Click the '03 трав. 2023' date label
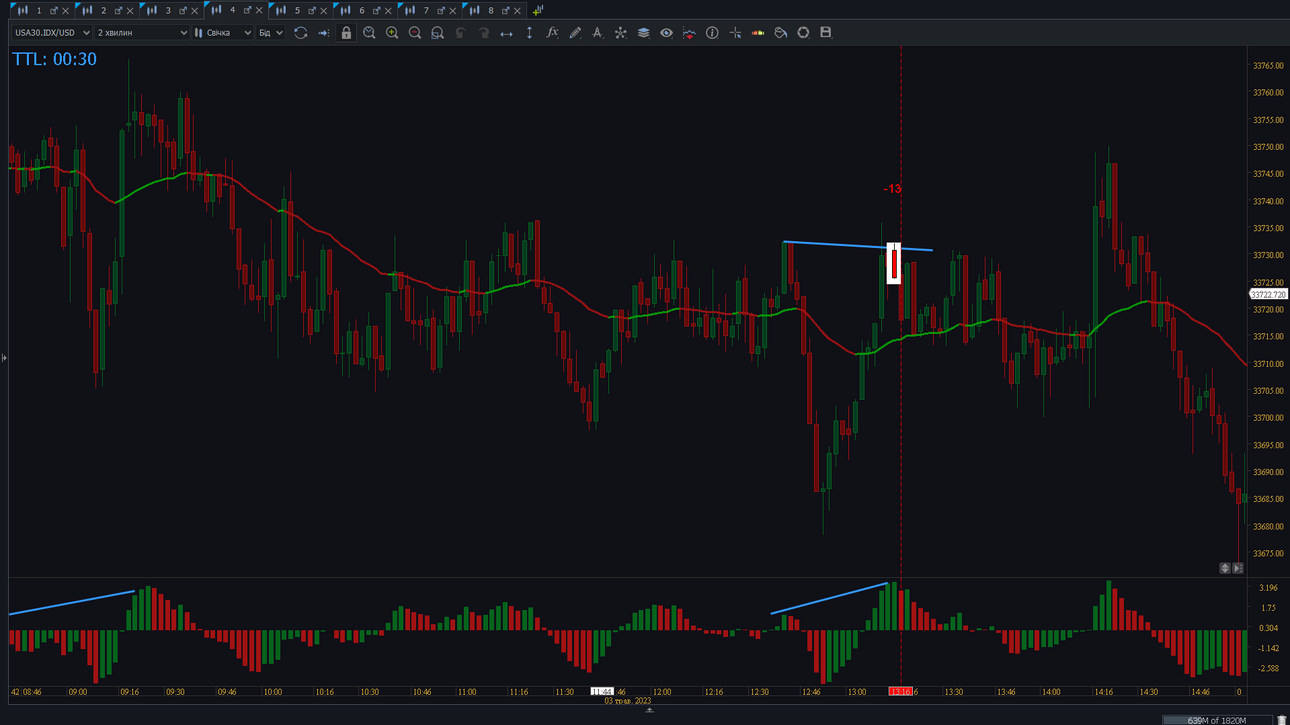This screenshot has width=1290, height=725. 627,701
